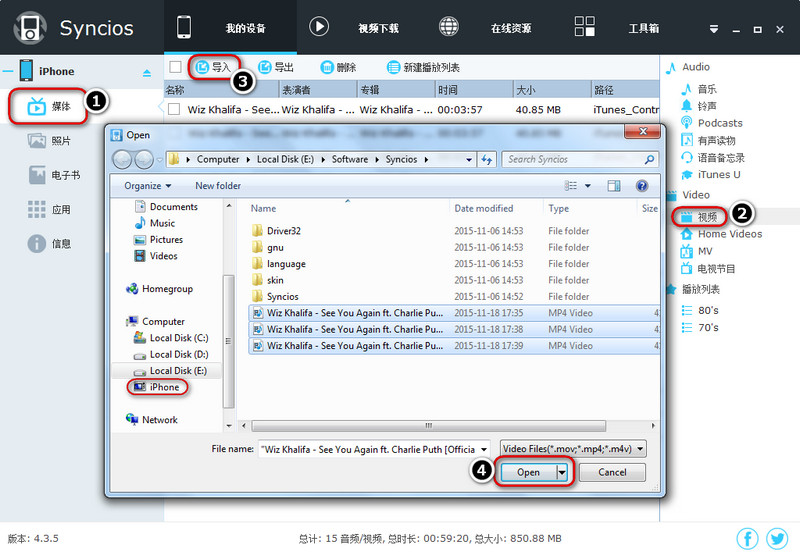Select MP4 file modified 2015-11-18 17:35
The image size is (800, 556).
454,313
